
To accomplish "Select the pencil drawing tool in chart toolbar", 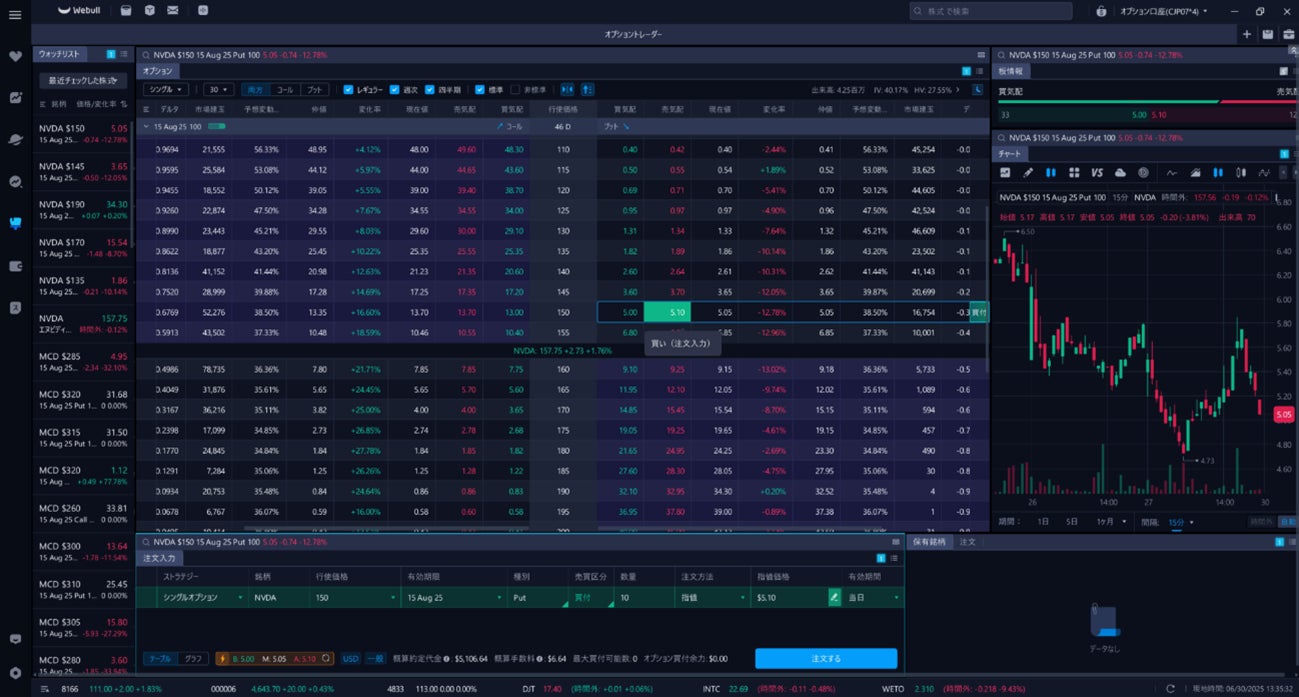I will point(1028,173).
